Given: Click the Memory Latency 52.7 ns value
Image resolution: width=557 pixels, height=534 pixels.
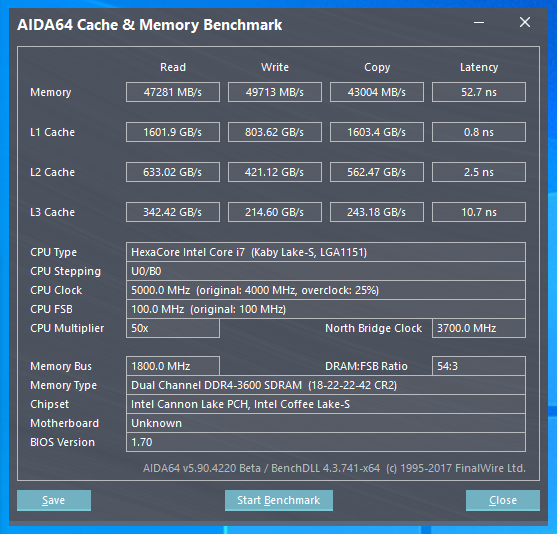Looking at the screenshot, I should click(x=478, y=92).
